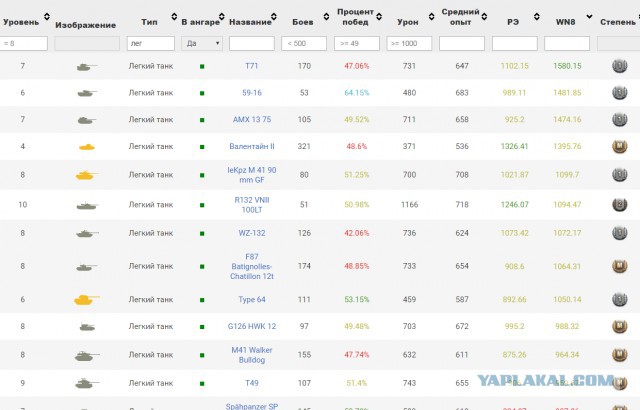The height and width of the screenshot is (410, 640).
Task: Click the T71 mastery badge
Action: 619,66
